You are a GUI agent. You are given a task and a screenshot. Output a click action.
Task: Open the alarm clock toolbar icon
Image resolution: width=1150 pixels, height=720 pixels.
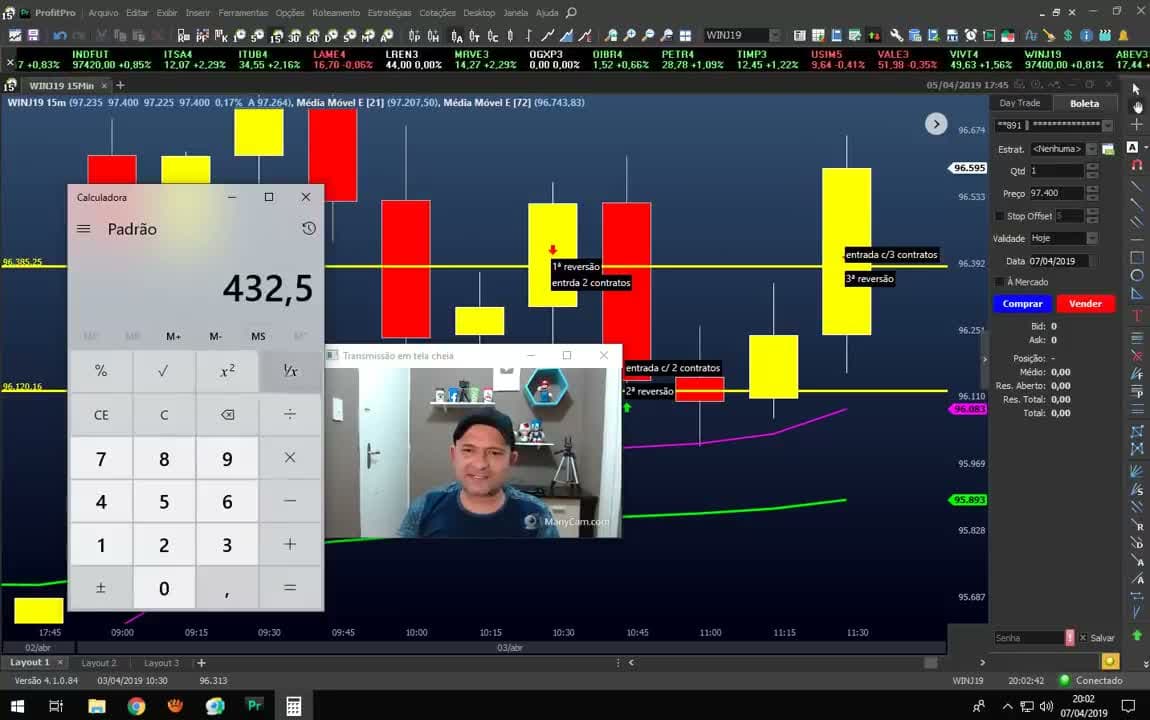point(970,35)
